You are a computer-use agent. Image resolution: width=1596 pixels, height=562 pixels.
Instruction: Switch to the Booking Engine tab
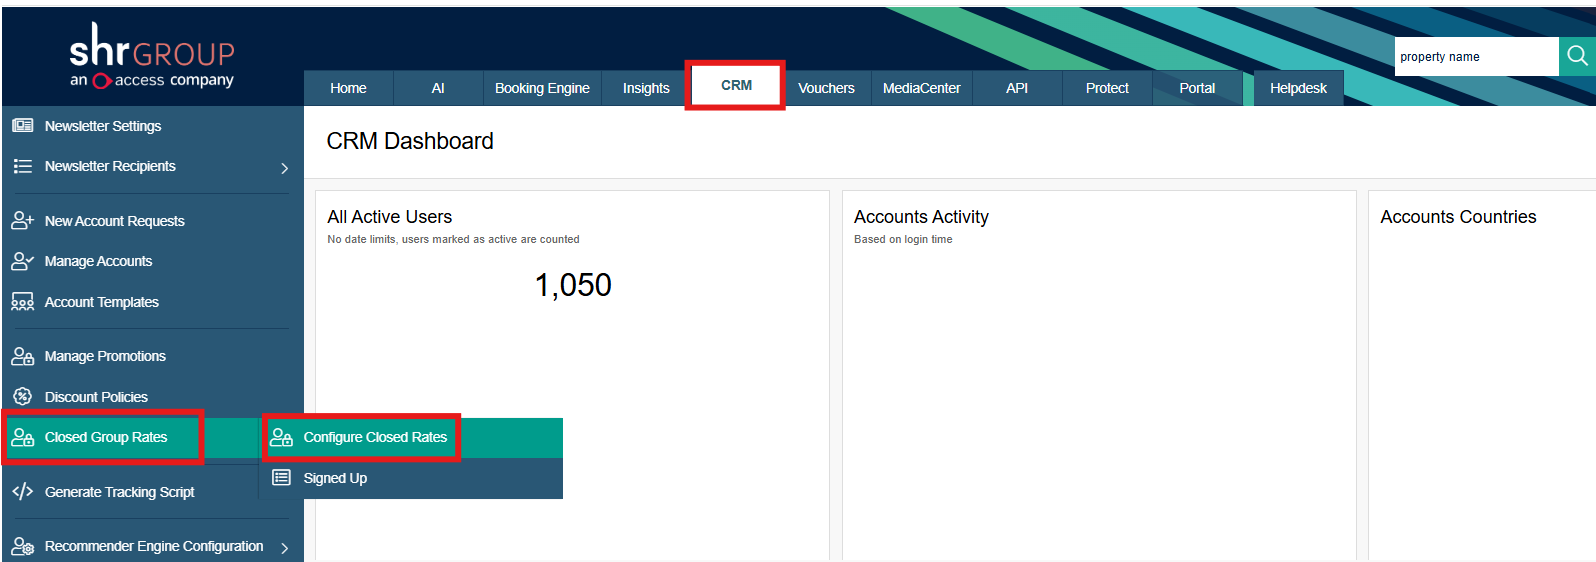point(542,88)
